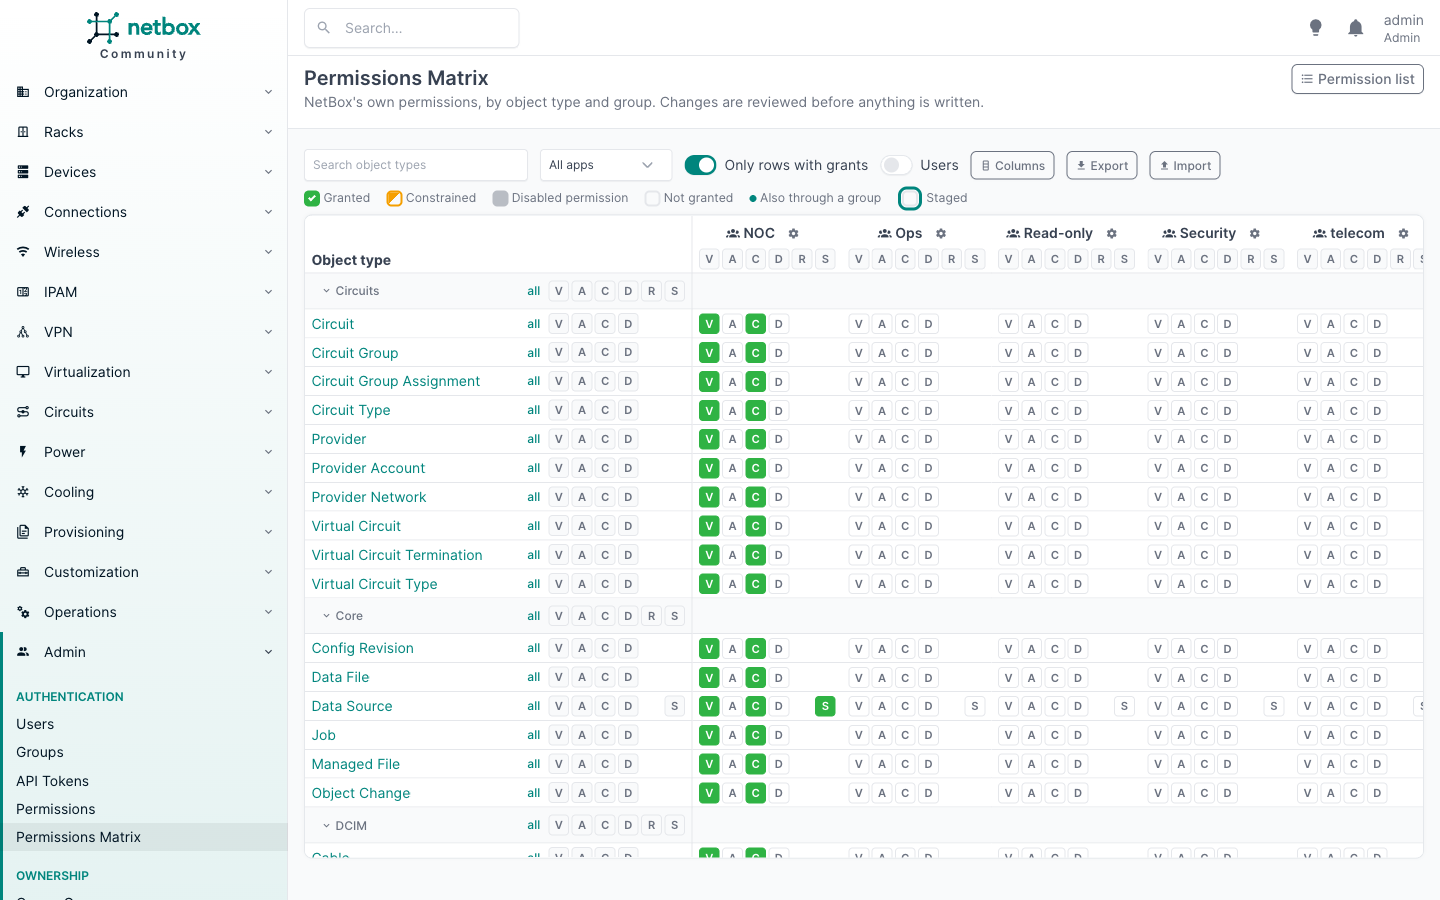Screen dimensions: 1440x900
Task: Open the Permissions page in sidebar
Action: [x=56, y=809]
